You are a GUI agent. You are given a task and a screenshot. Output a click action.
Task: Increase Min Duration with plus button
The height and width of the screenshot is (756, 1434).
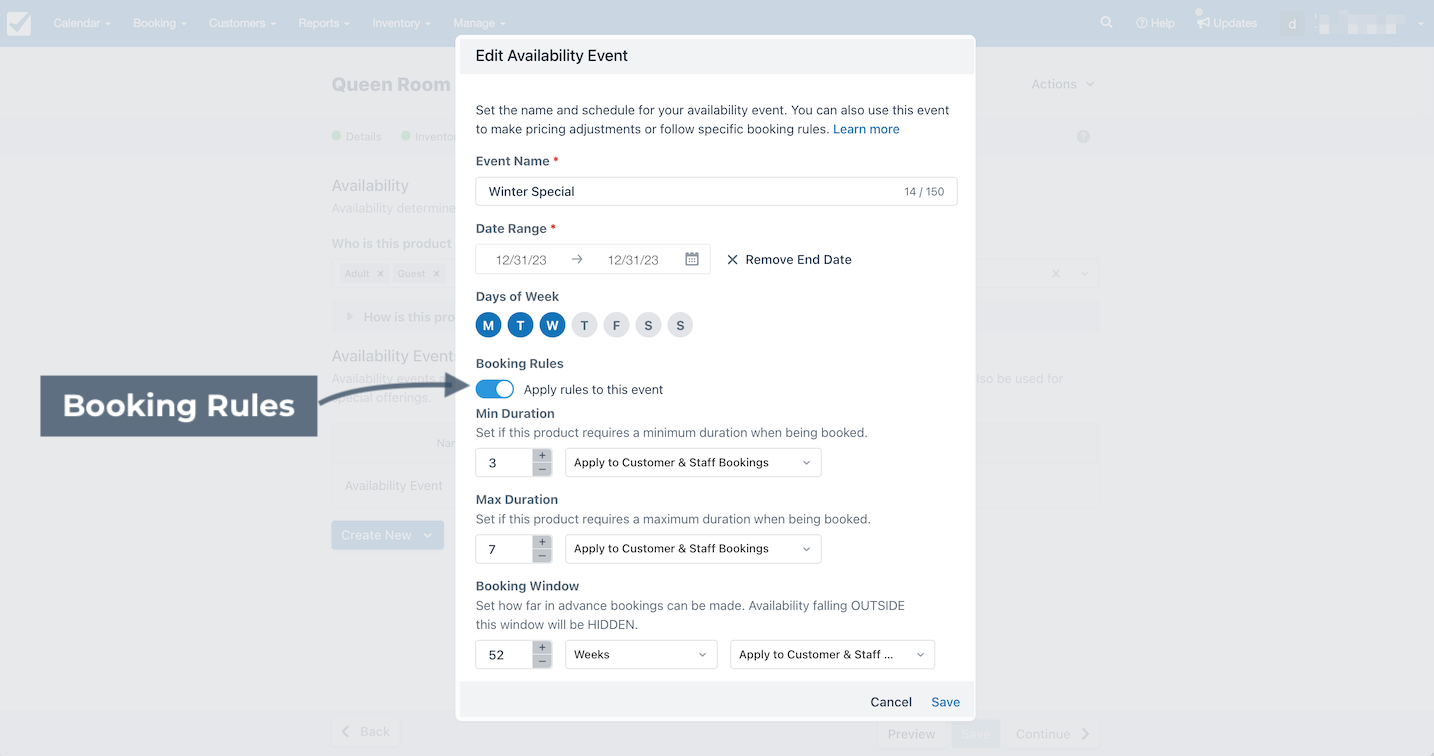pyautogui.click(x=542, y=456)
